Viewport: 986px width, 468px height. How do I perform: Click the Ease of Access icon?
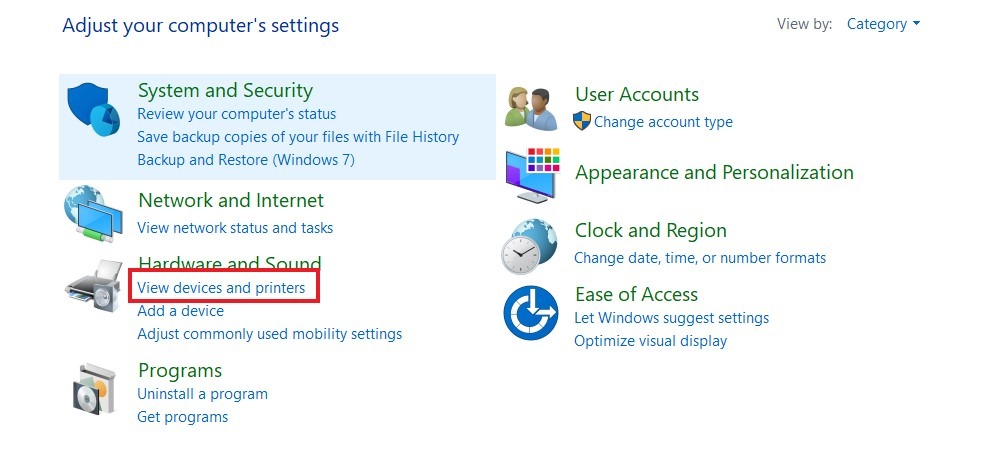530,313
